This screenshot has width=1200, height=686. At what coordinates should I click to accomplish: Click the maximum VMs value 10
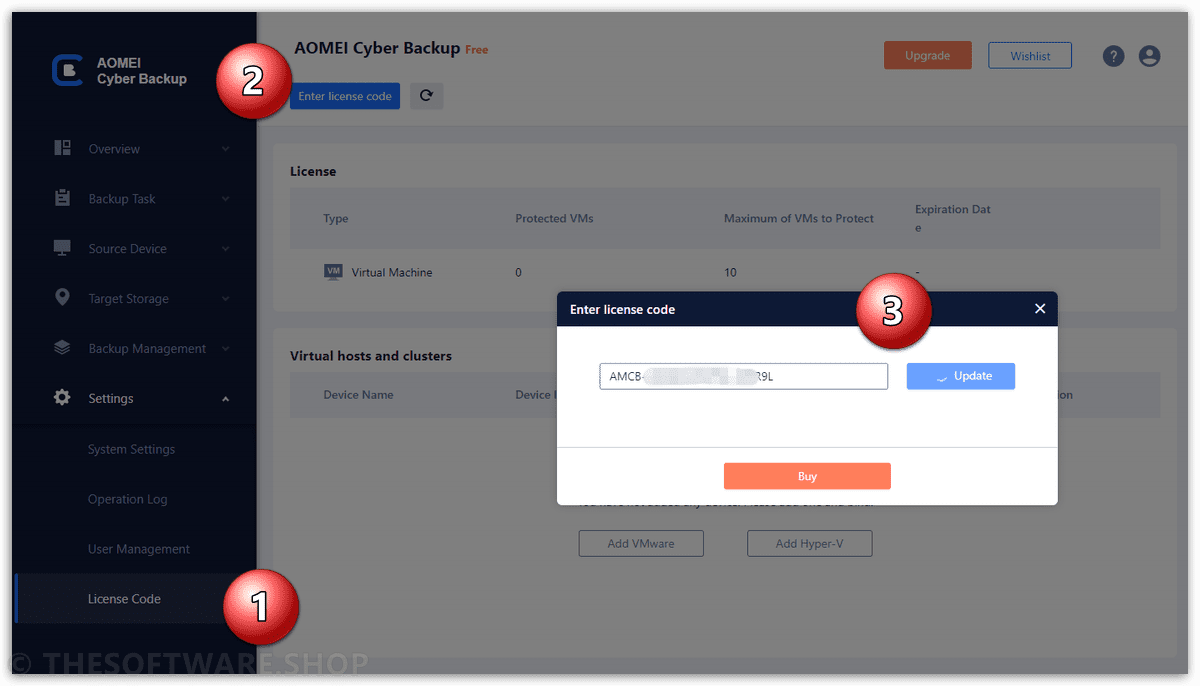pos(730,272)
